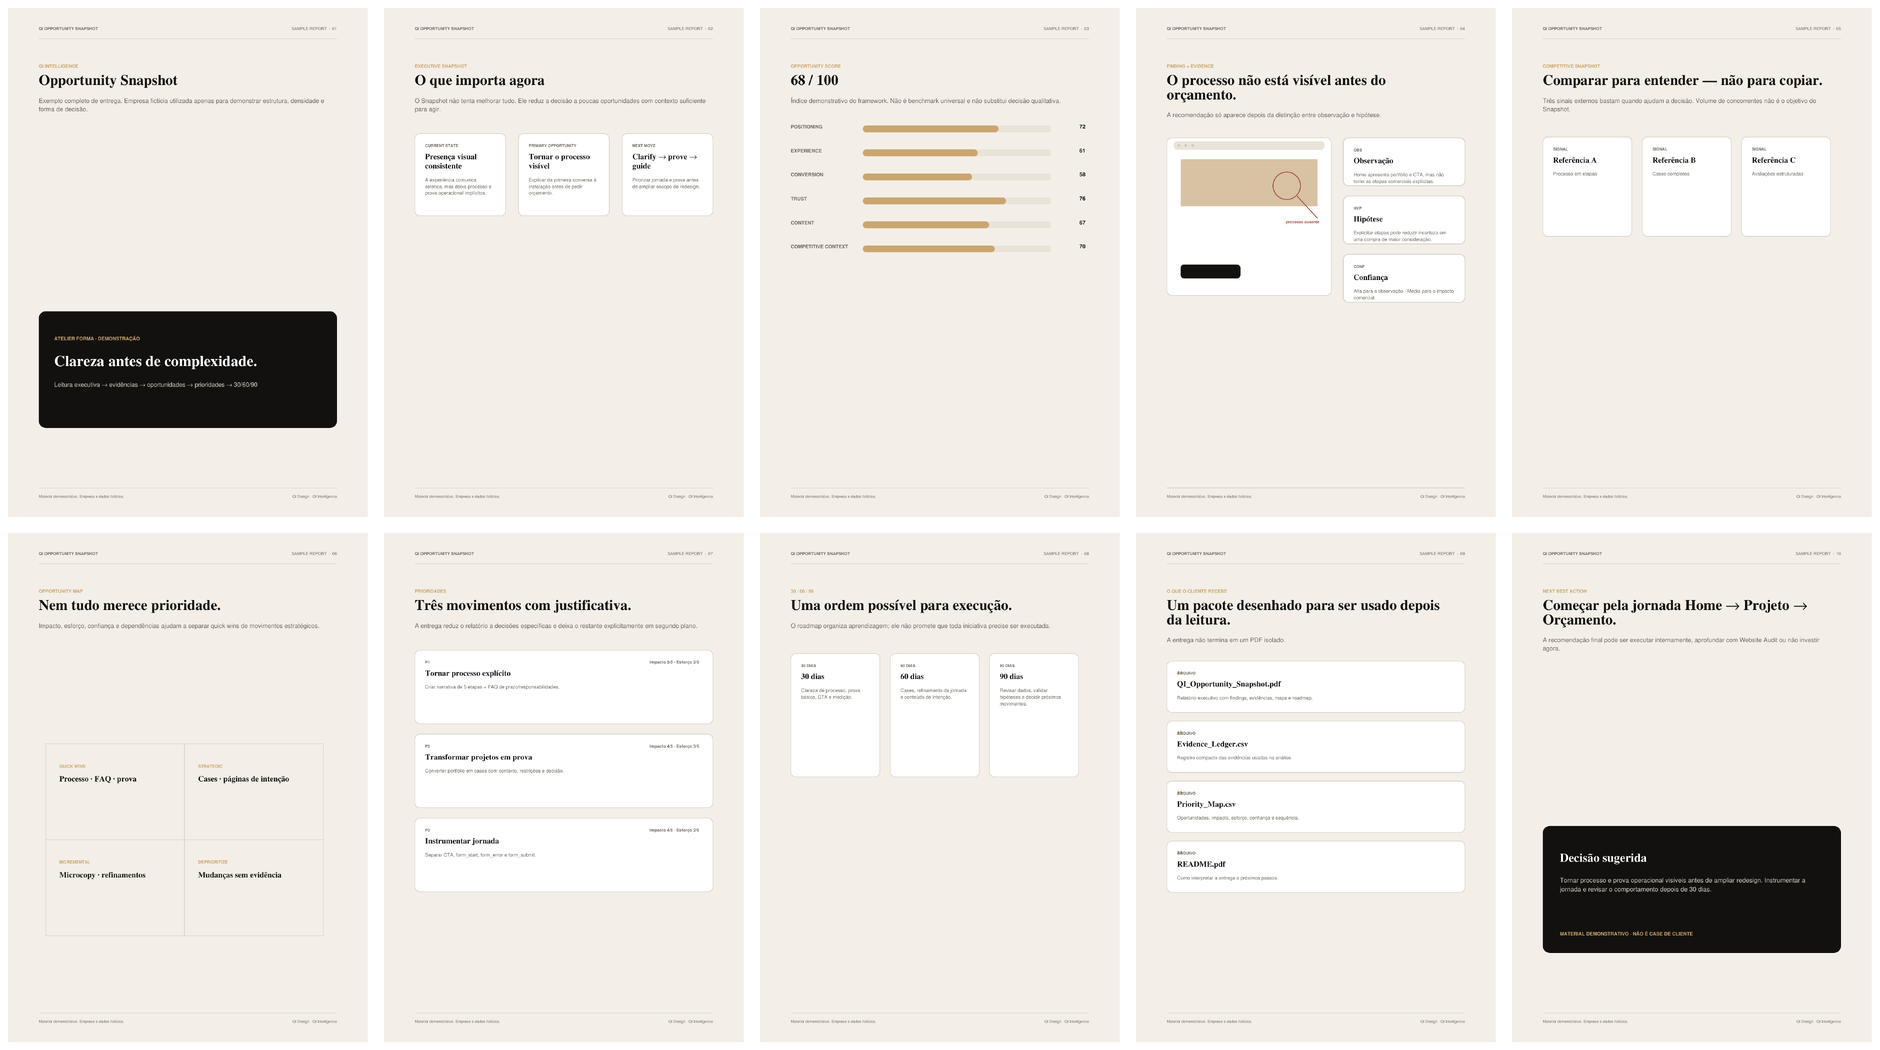Open the QI_Opportunity_Snapshot.pdf file card

pyautogui.click(x=1315, y=686)
